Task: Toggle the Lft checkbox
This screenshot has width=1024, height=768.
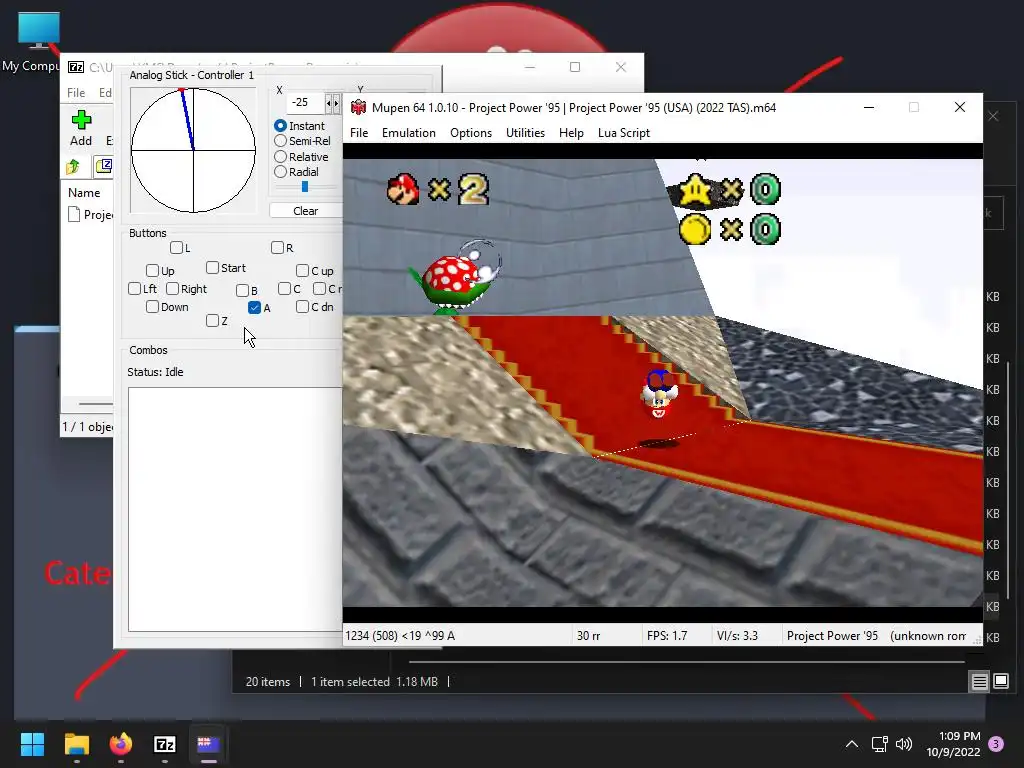Action: 135,289
